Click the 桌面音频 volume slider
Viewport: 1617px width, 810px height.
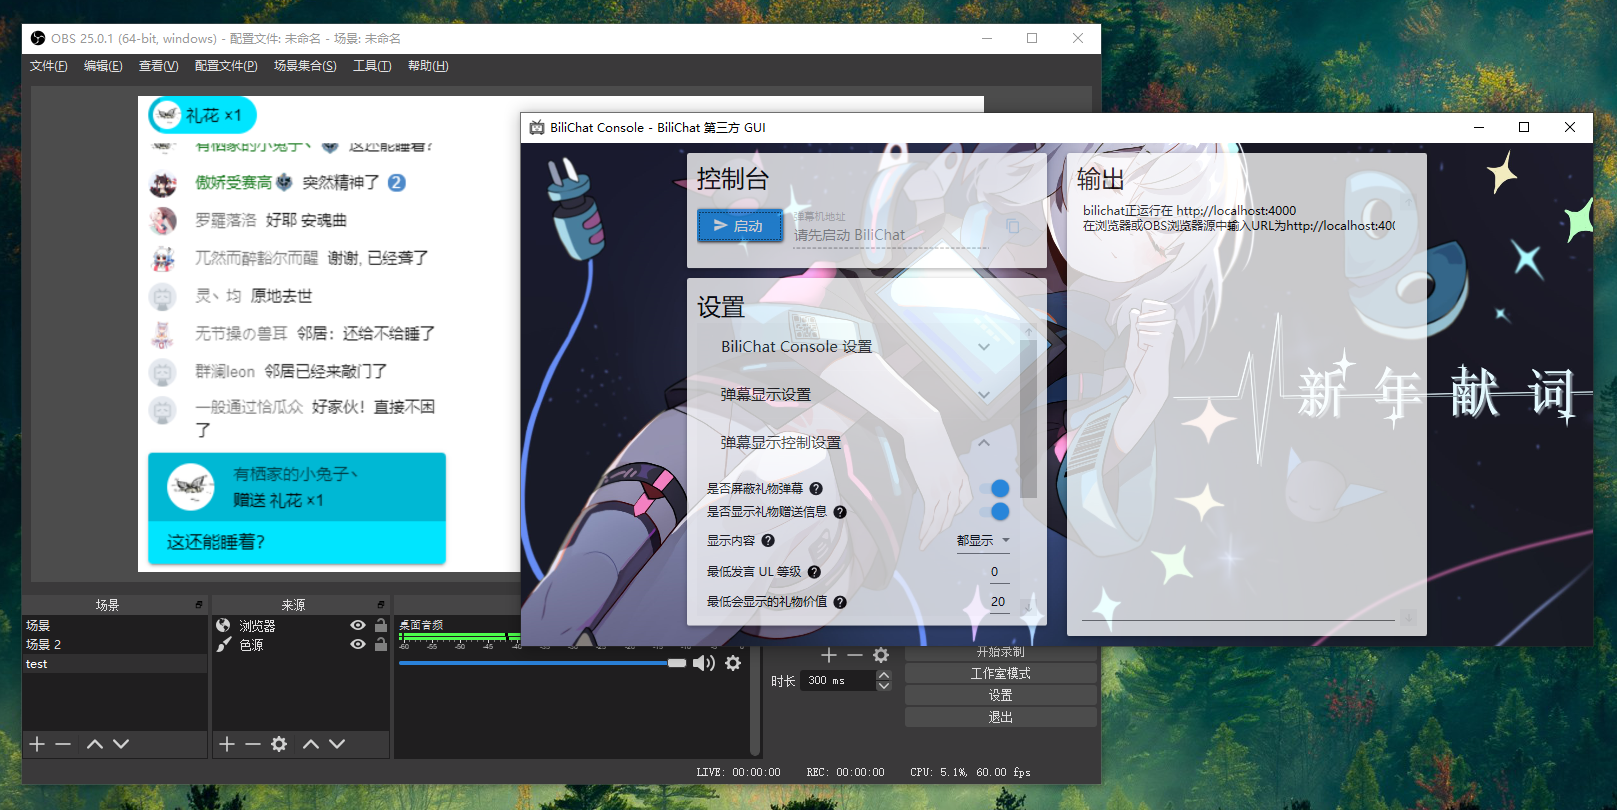542,663
